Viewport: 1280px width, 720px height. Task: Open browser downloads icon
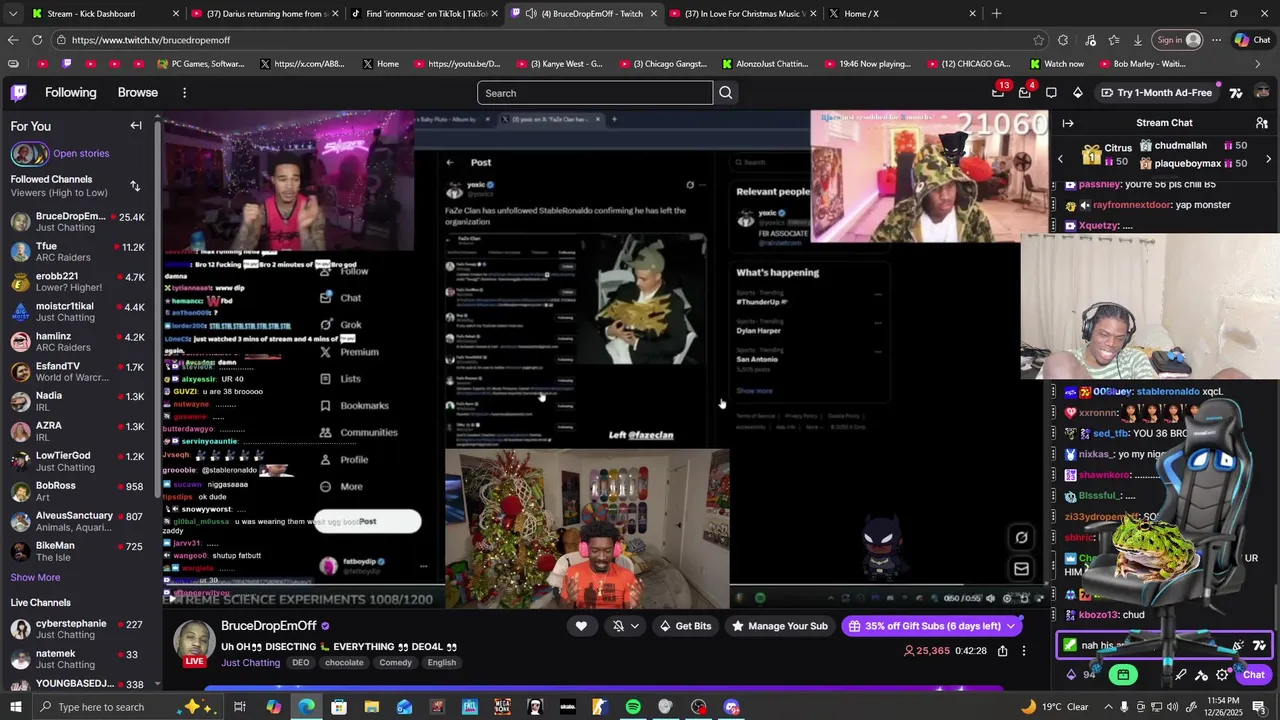pyautogui.click(x=1138, y=40)
